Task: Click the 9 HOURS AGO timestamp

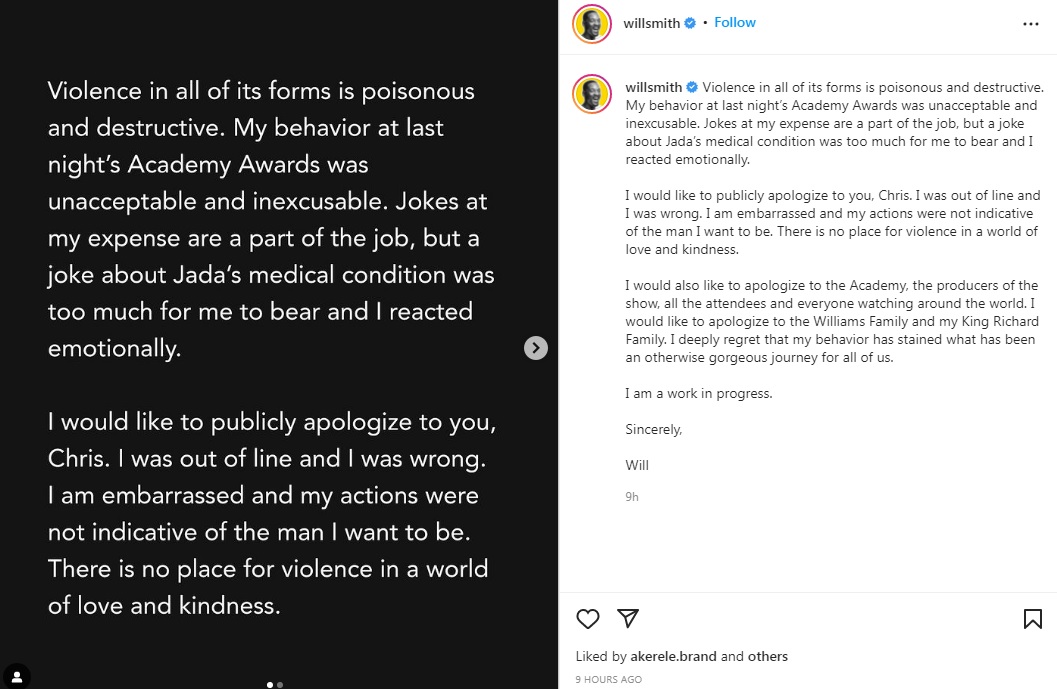Action: [x=609, y=680]
